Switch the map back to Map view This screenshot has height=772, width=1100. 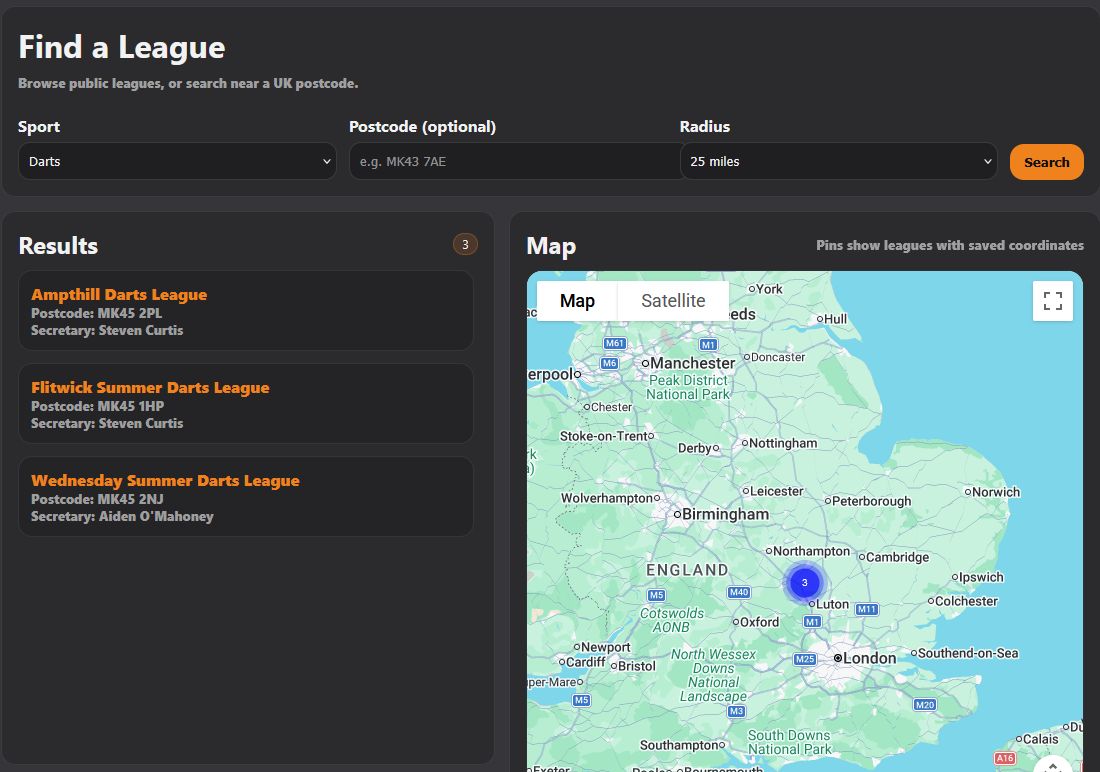pyautogui.click(x=576, y=300)
